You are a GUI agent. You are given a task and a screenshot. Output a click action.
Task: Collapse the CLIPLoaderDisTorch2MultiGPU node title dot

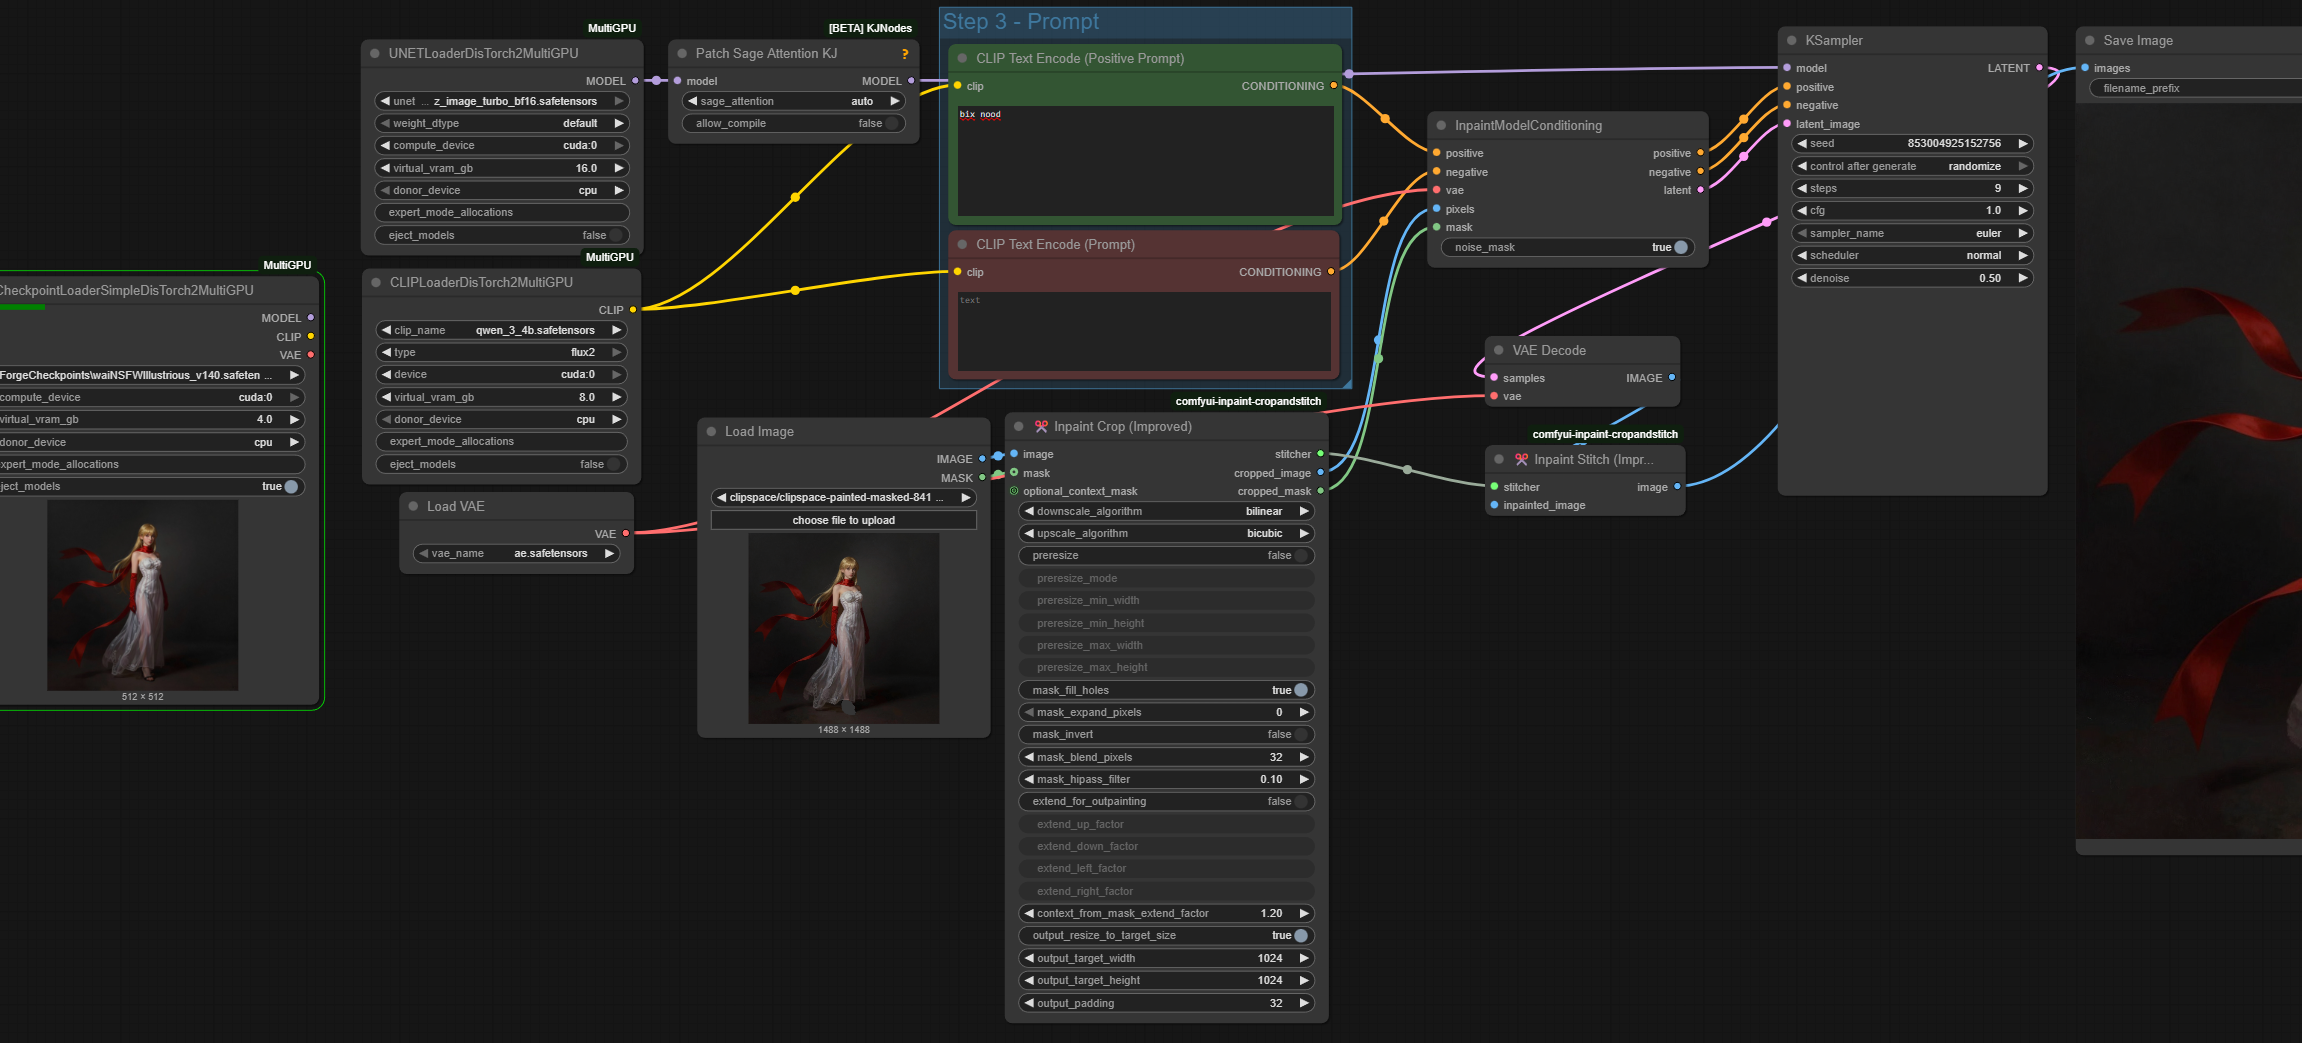[376, 283]
